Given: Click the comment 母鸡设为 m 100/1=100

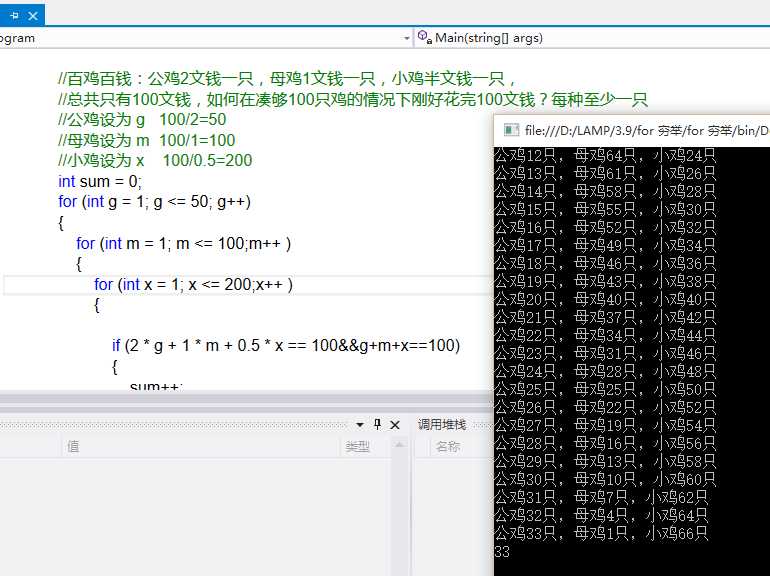Looking at the screenshot, I should [x=146, y=140].
